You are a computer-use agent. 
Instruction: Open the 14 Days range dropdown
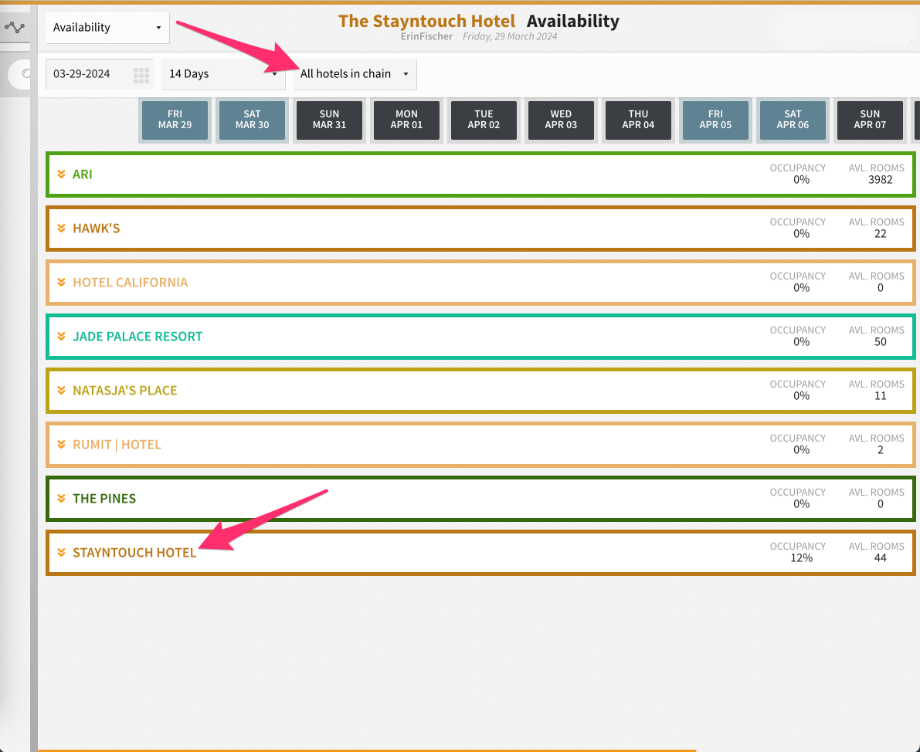pyautogui.click(x=223, y=74)
